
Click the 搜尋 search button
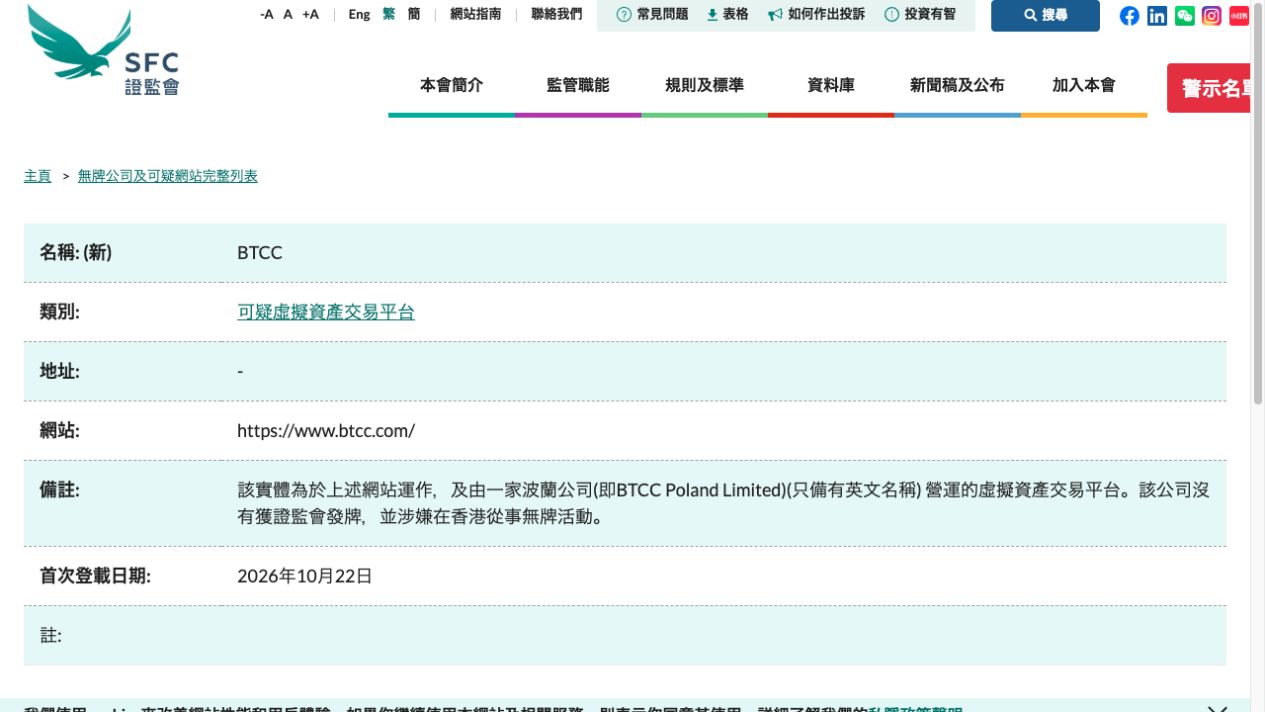pyautogui.click(x=1045, y=16)
